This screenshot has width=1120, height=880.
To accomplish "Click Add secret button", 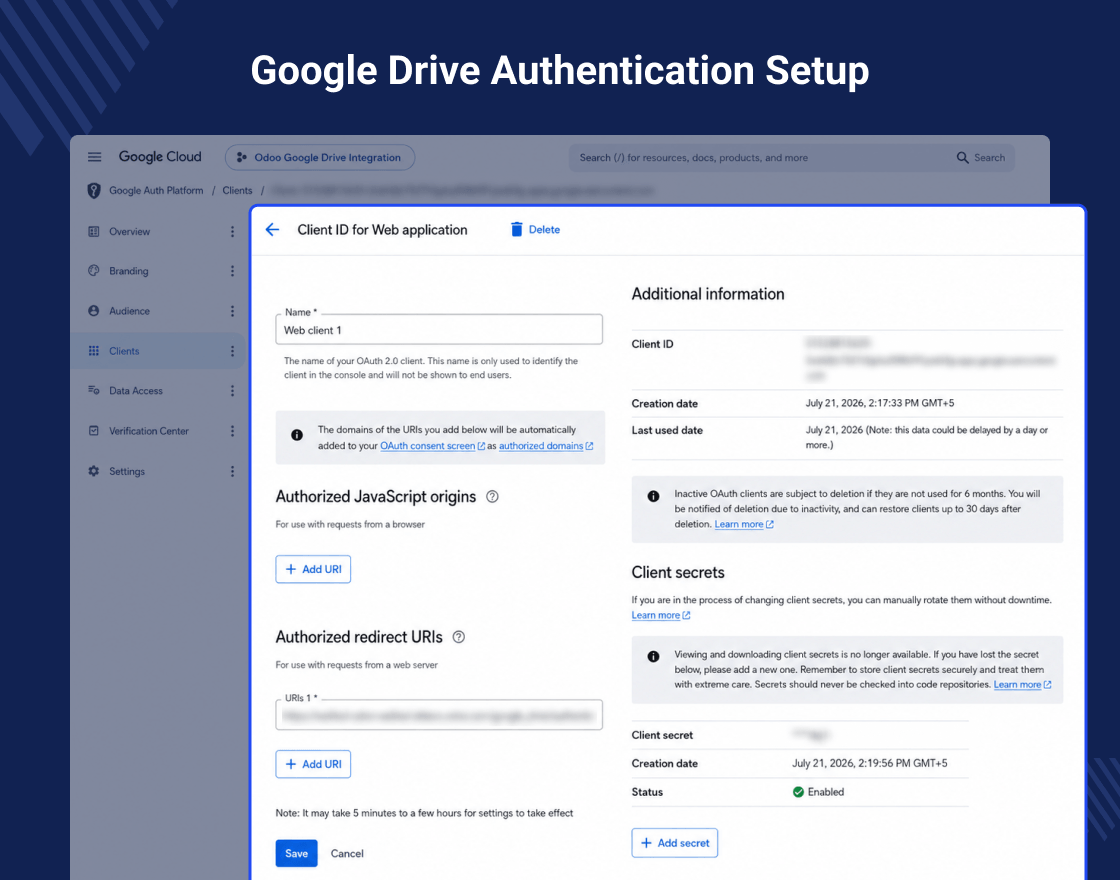I will [x=674, y=843].
